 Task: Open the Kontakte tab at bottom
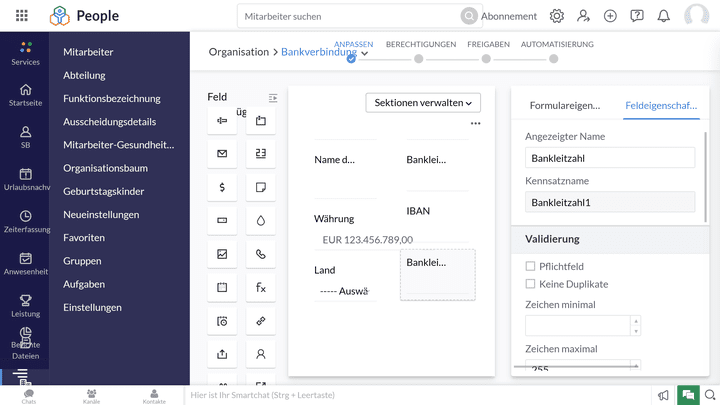tap(154, 396)
